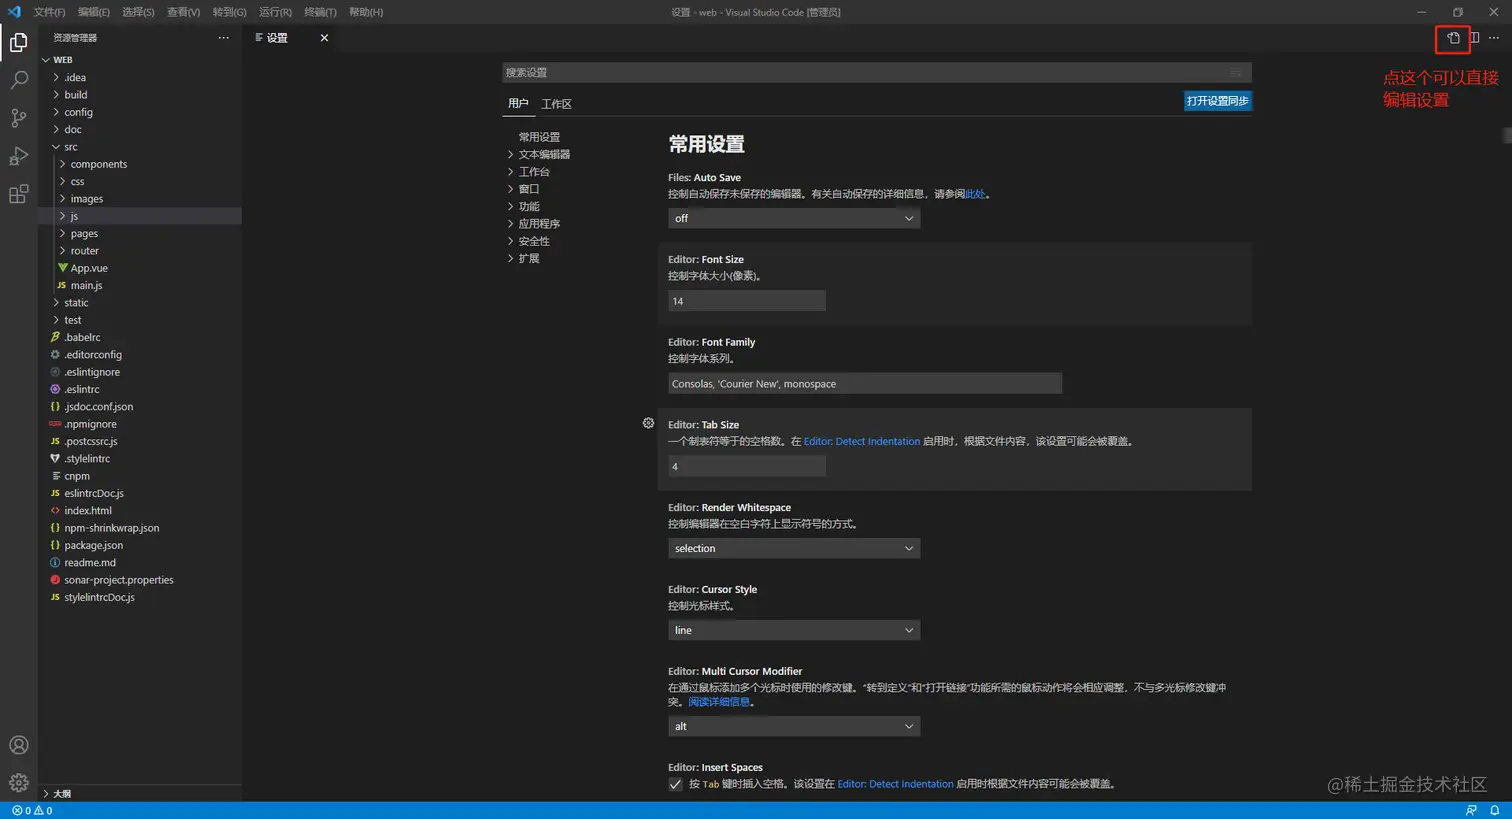Image resolution: width=1512 pixels, height=819 pixels.
Task: Click the 打开设置同步 button
Action: click(x=1217, y=101)
